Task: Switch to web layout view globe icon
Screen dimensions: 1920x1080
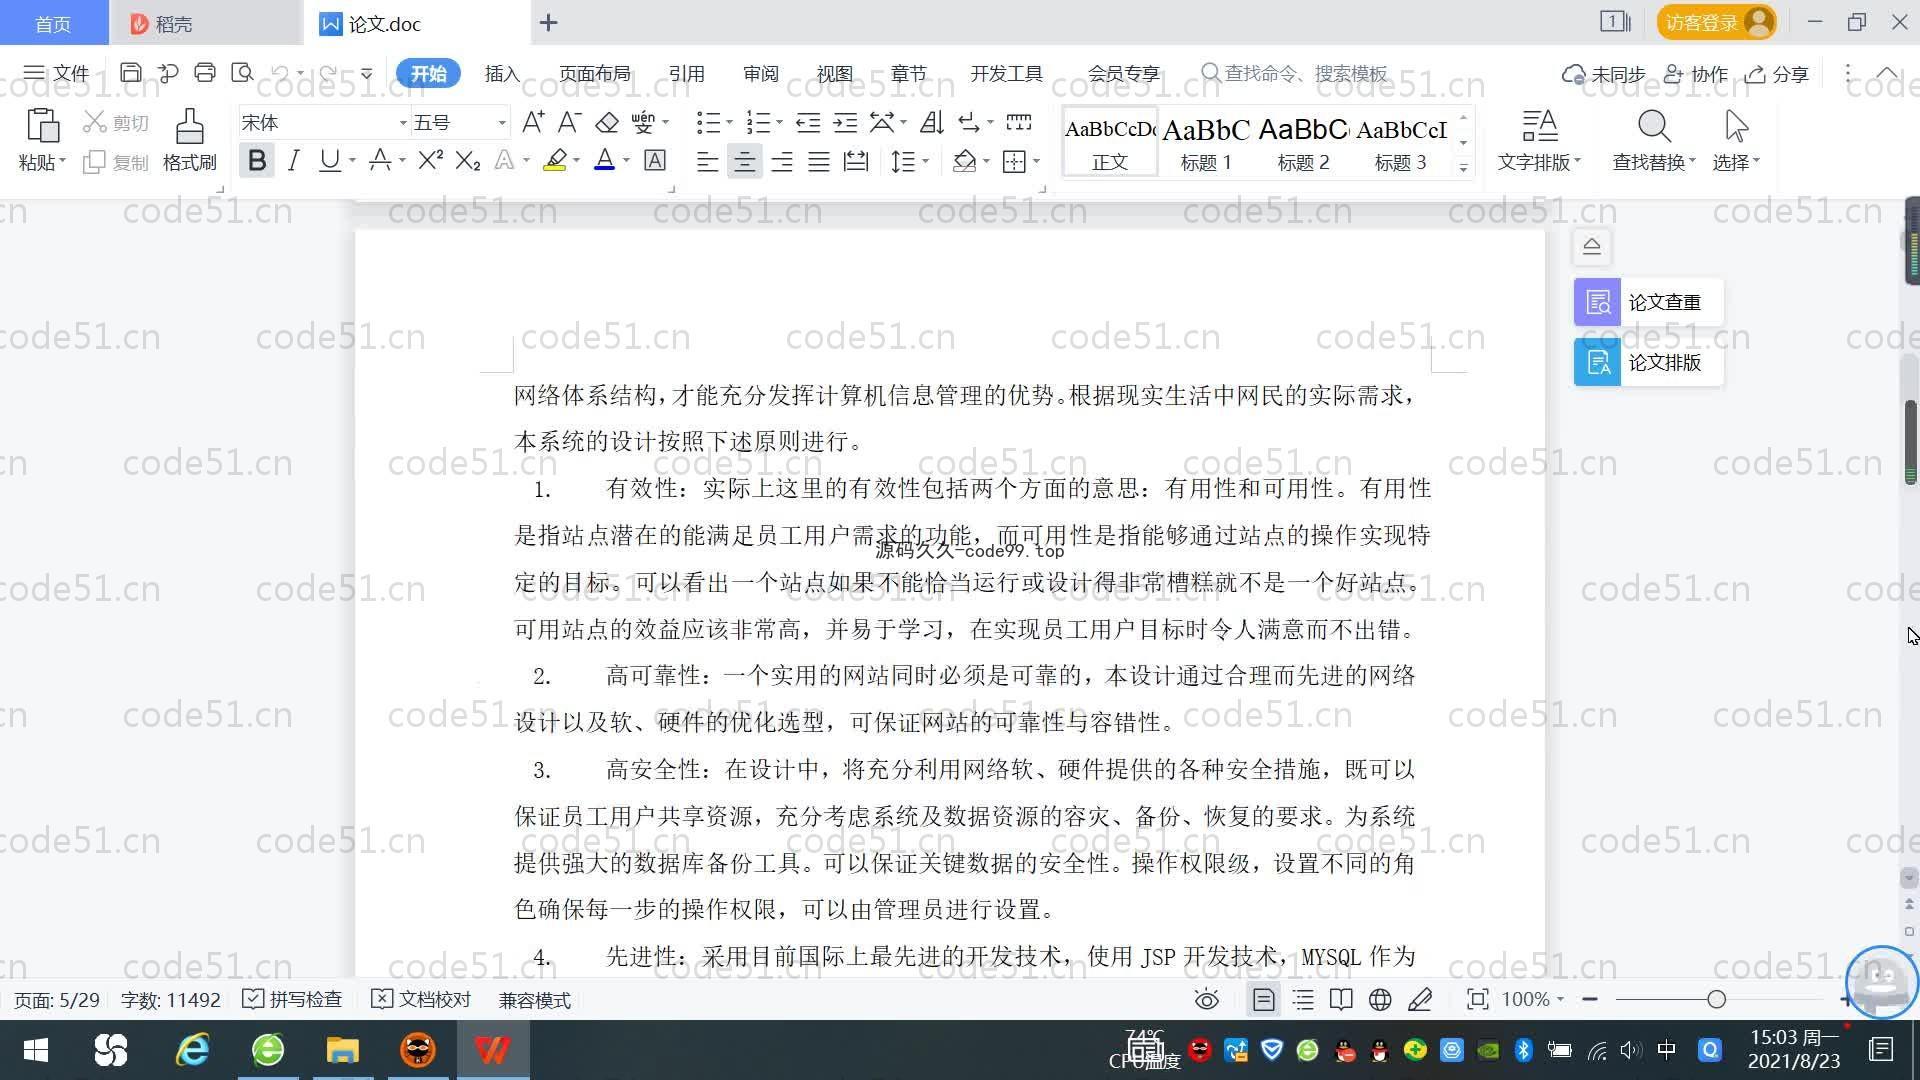Action: point(1380,999)
